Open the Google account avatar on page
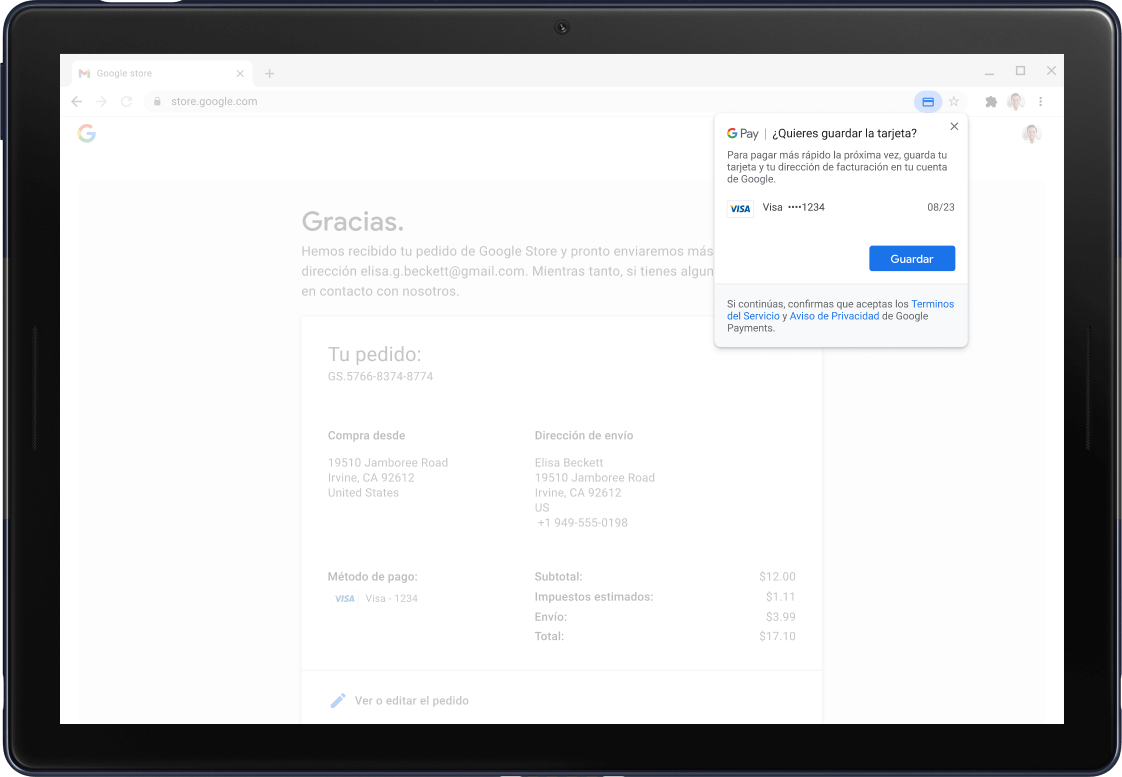 [x=1031, y=134]
